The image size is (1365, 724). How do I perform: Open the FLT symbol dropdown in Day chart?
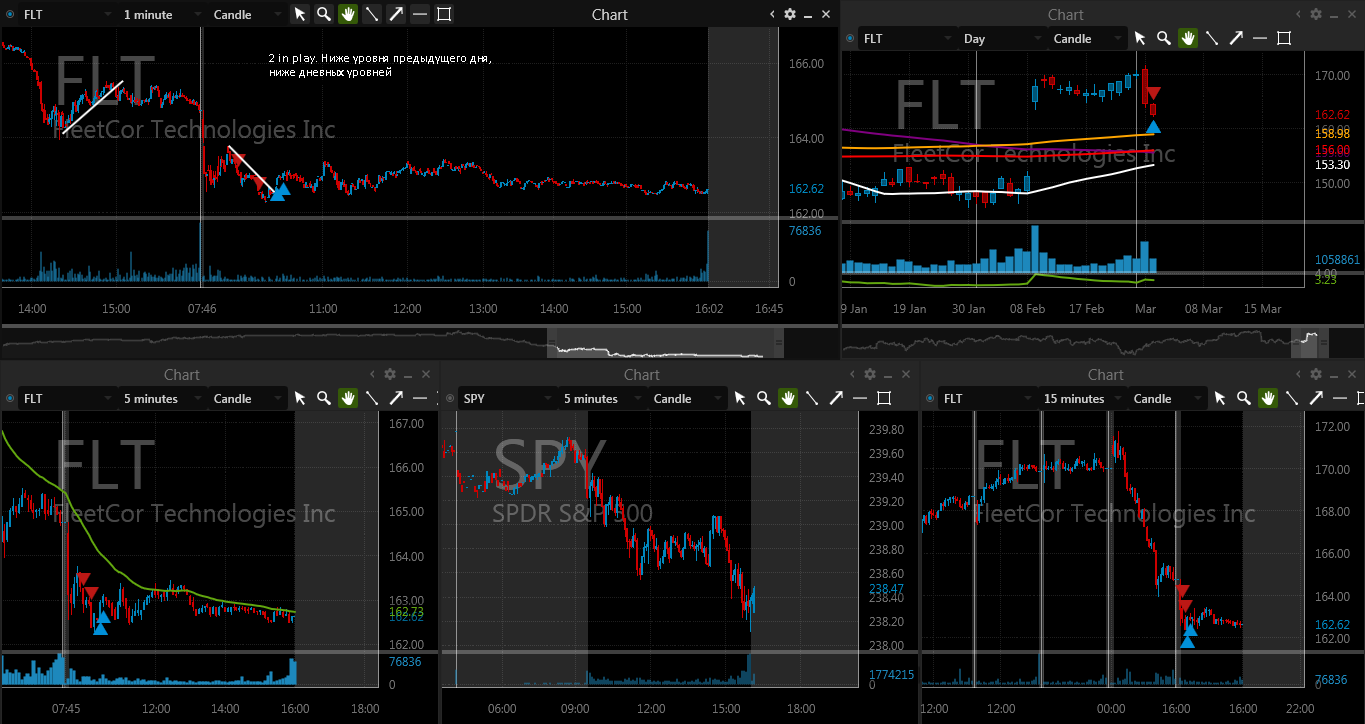click(907, 38)
